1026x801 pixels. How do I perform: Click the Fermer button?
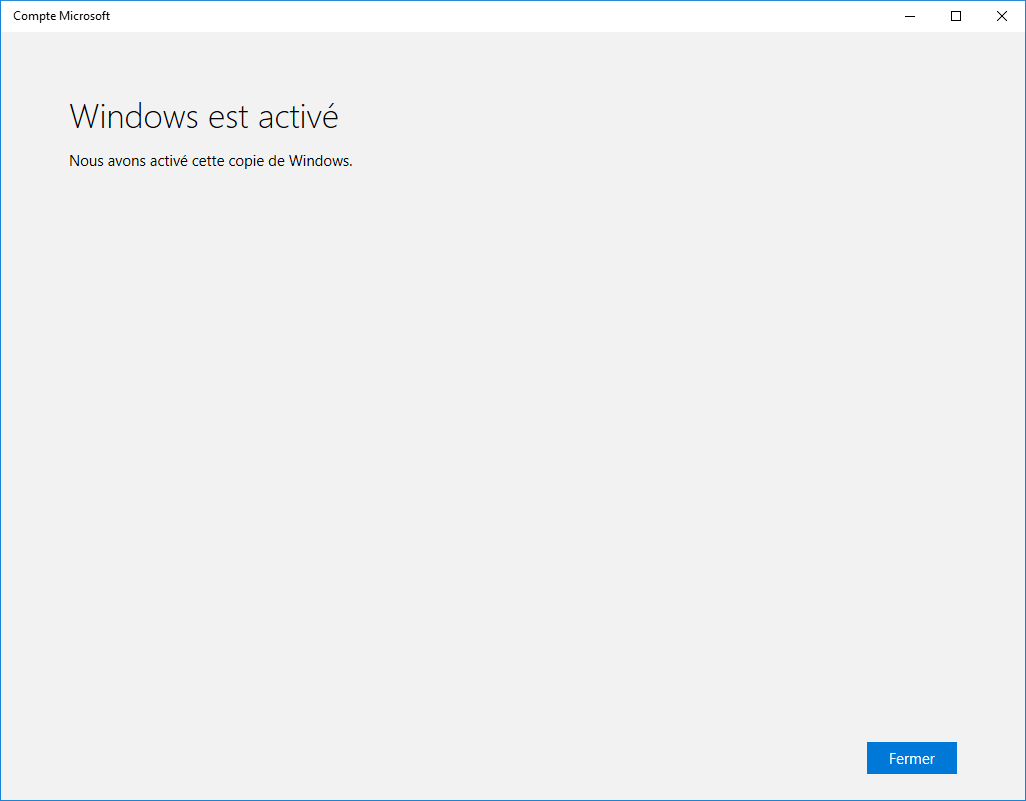911,758
